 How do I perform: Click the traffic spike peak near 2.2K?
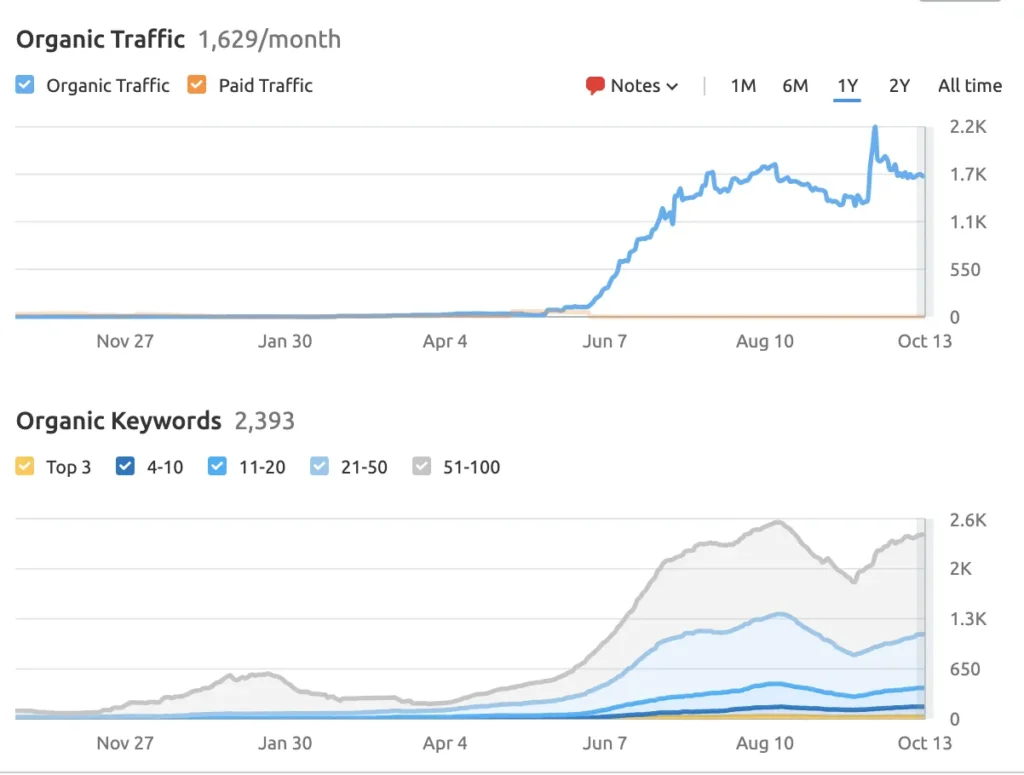pos(875,128)
